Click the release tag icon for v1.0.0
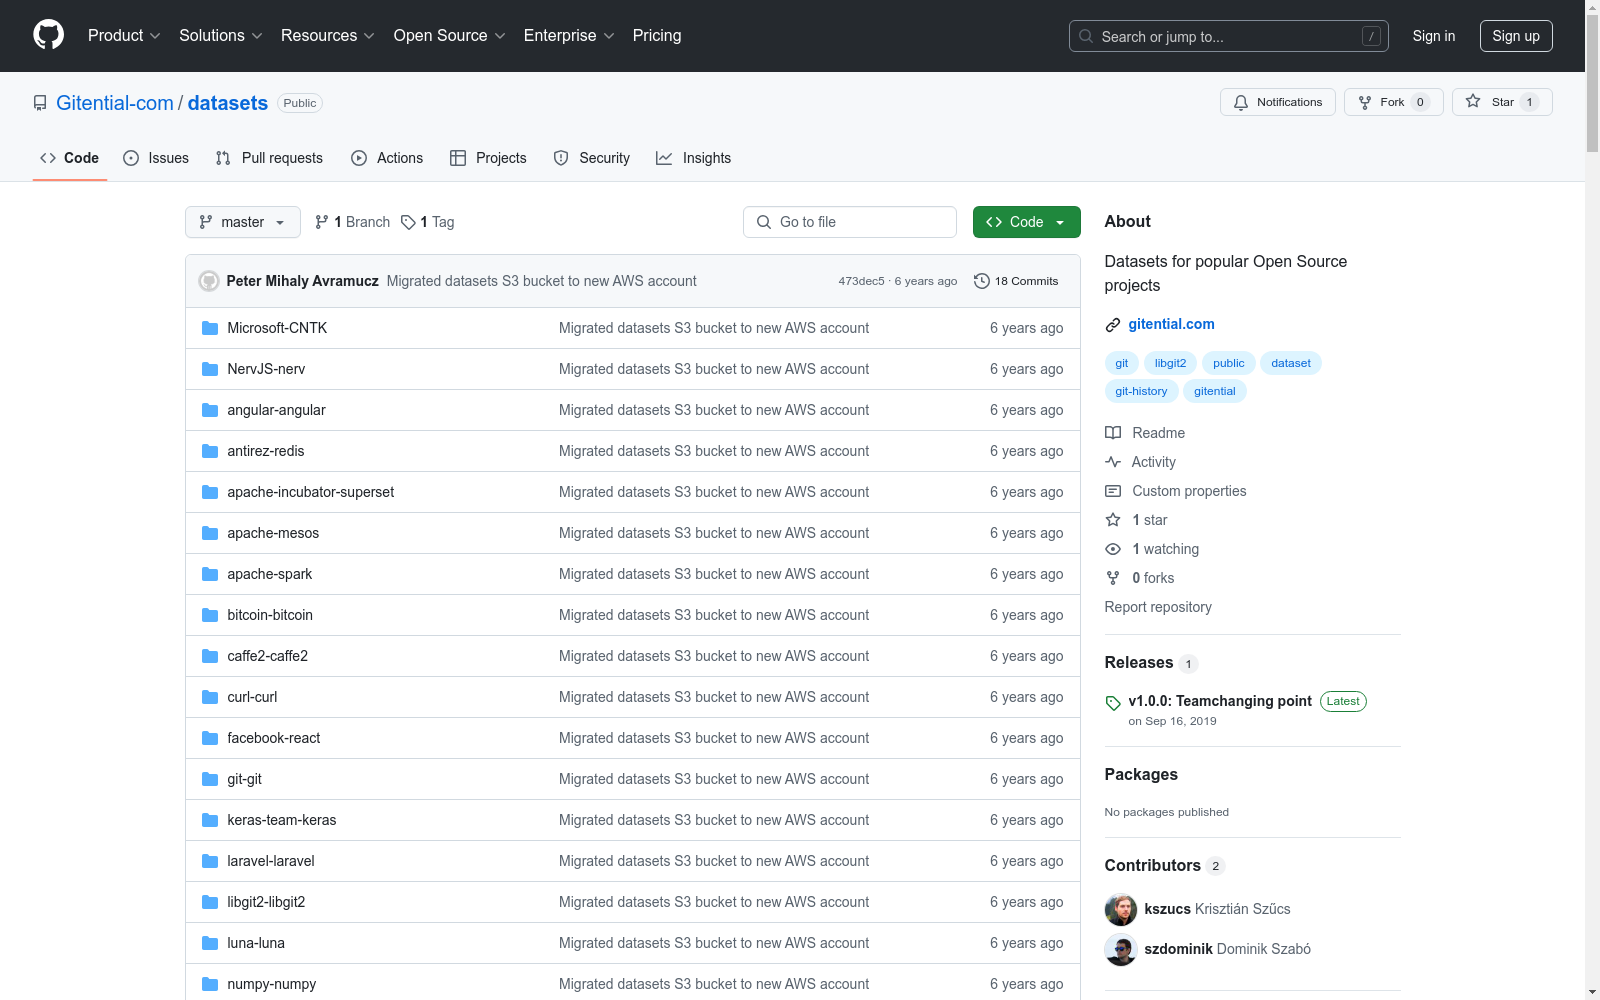This screenshot has height=1000, width=1600. [x=1113, y=703]
